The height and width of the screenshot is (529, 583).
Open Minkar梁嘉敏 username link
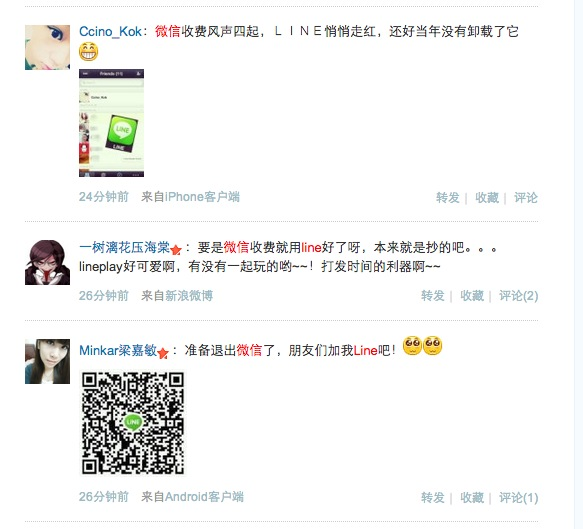pyautogui.click(x=118, y=350)
